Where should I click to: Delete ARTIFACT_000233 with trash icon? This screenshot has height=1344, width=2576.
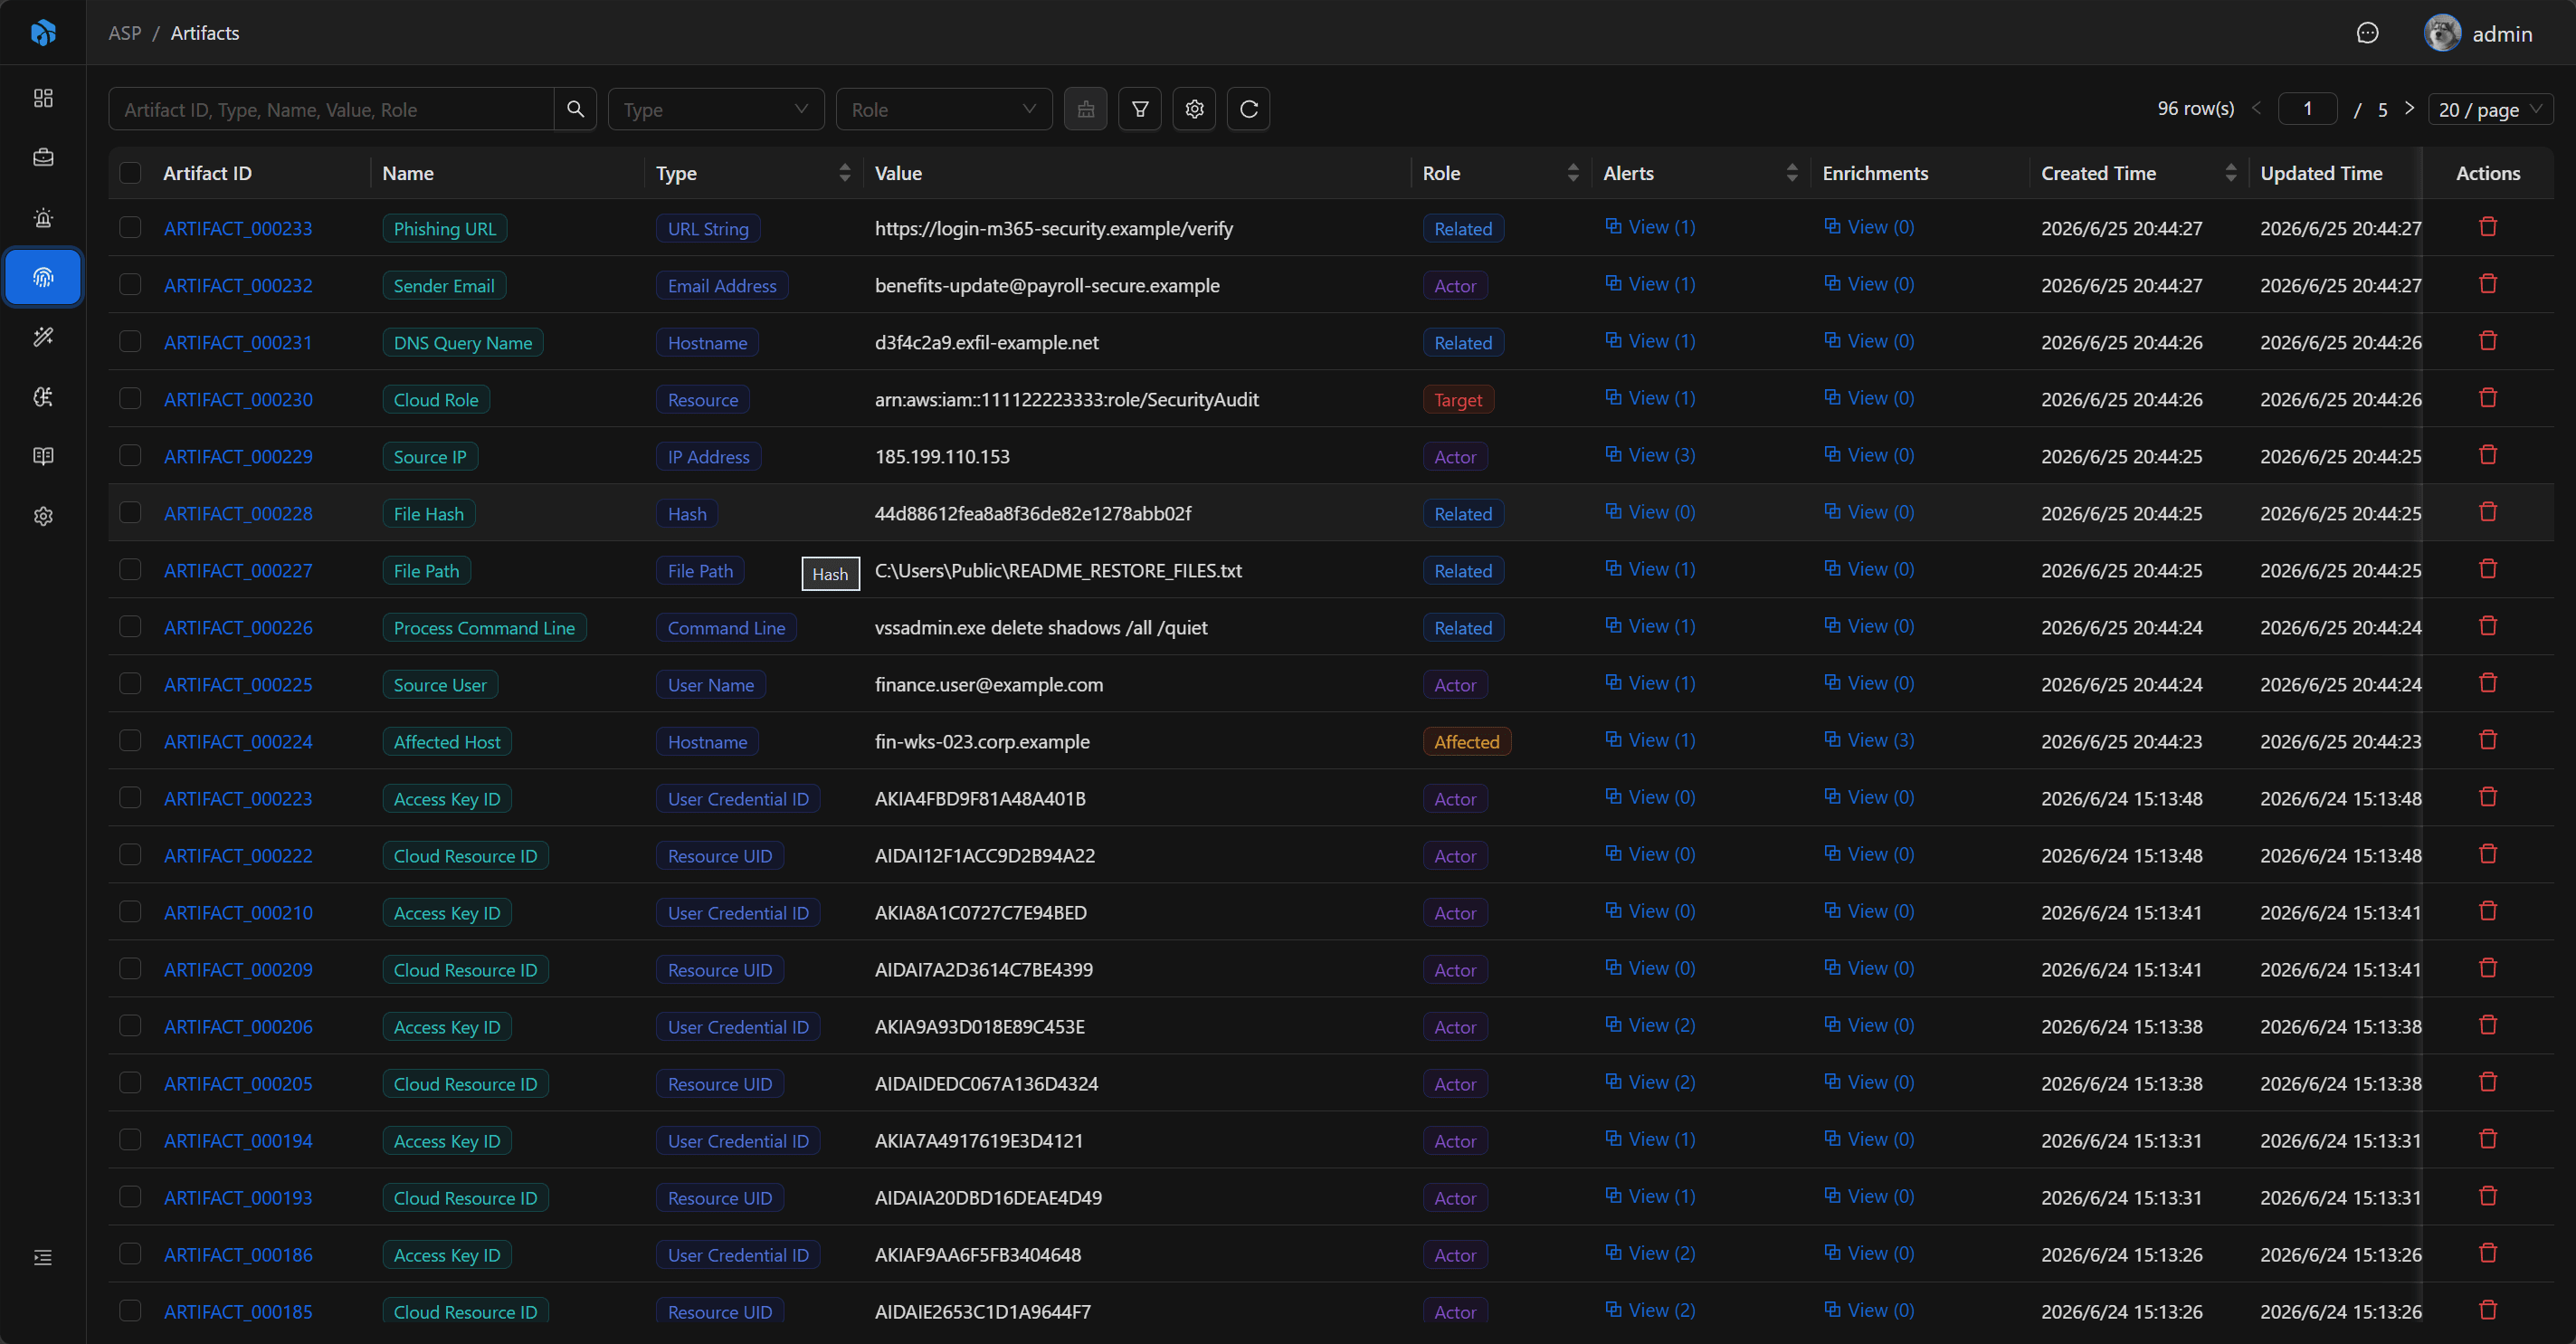pos(2488,227)
